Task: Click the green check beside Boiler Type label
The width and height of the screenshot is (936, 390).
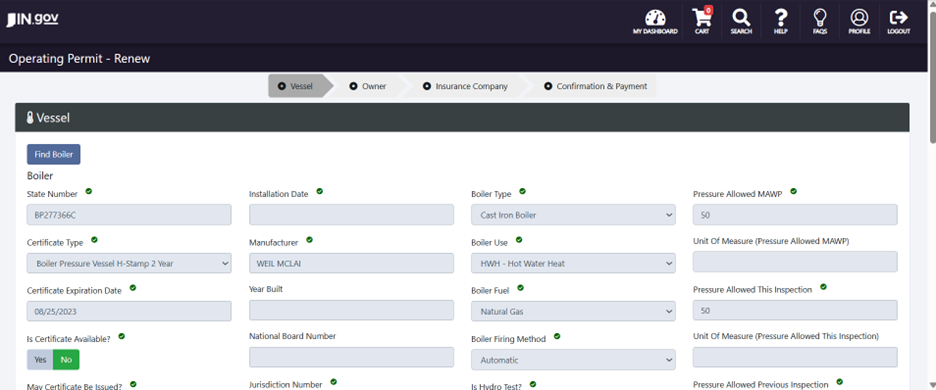Action: click(522, 191)
